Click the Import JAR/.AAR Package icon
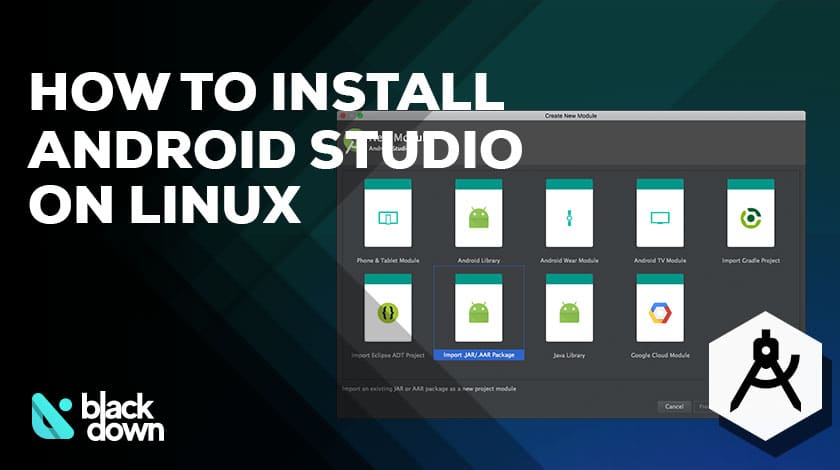 click(478, 309)
